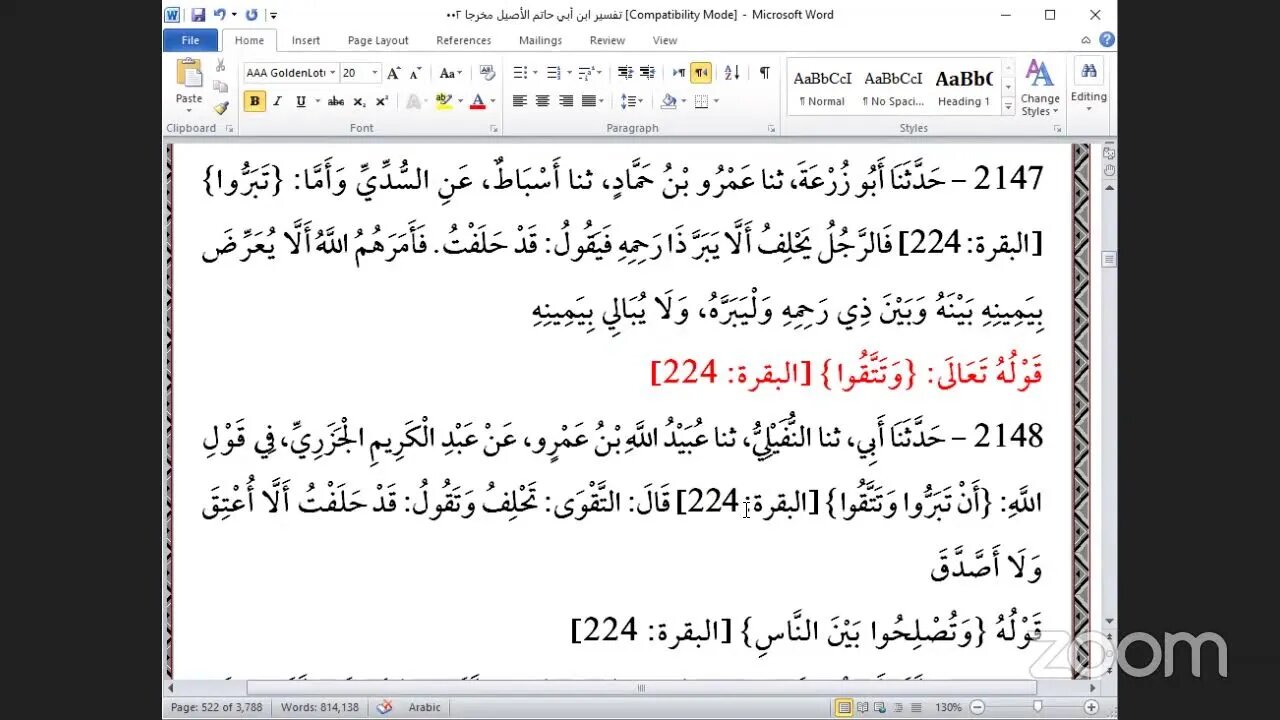Increase the paragraph indent
The image size is (1280, 720).
(647, 73)
